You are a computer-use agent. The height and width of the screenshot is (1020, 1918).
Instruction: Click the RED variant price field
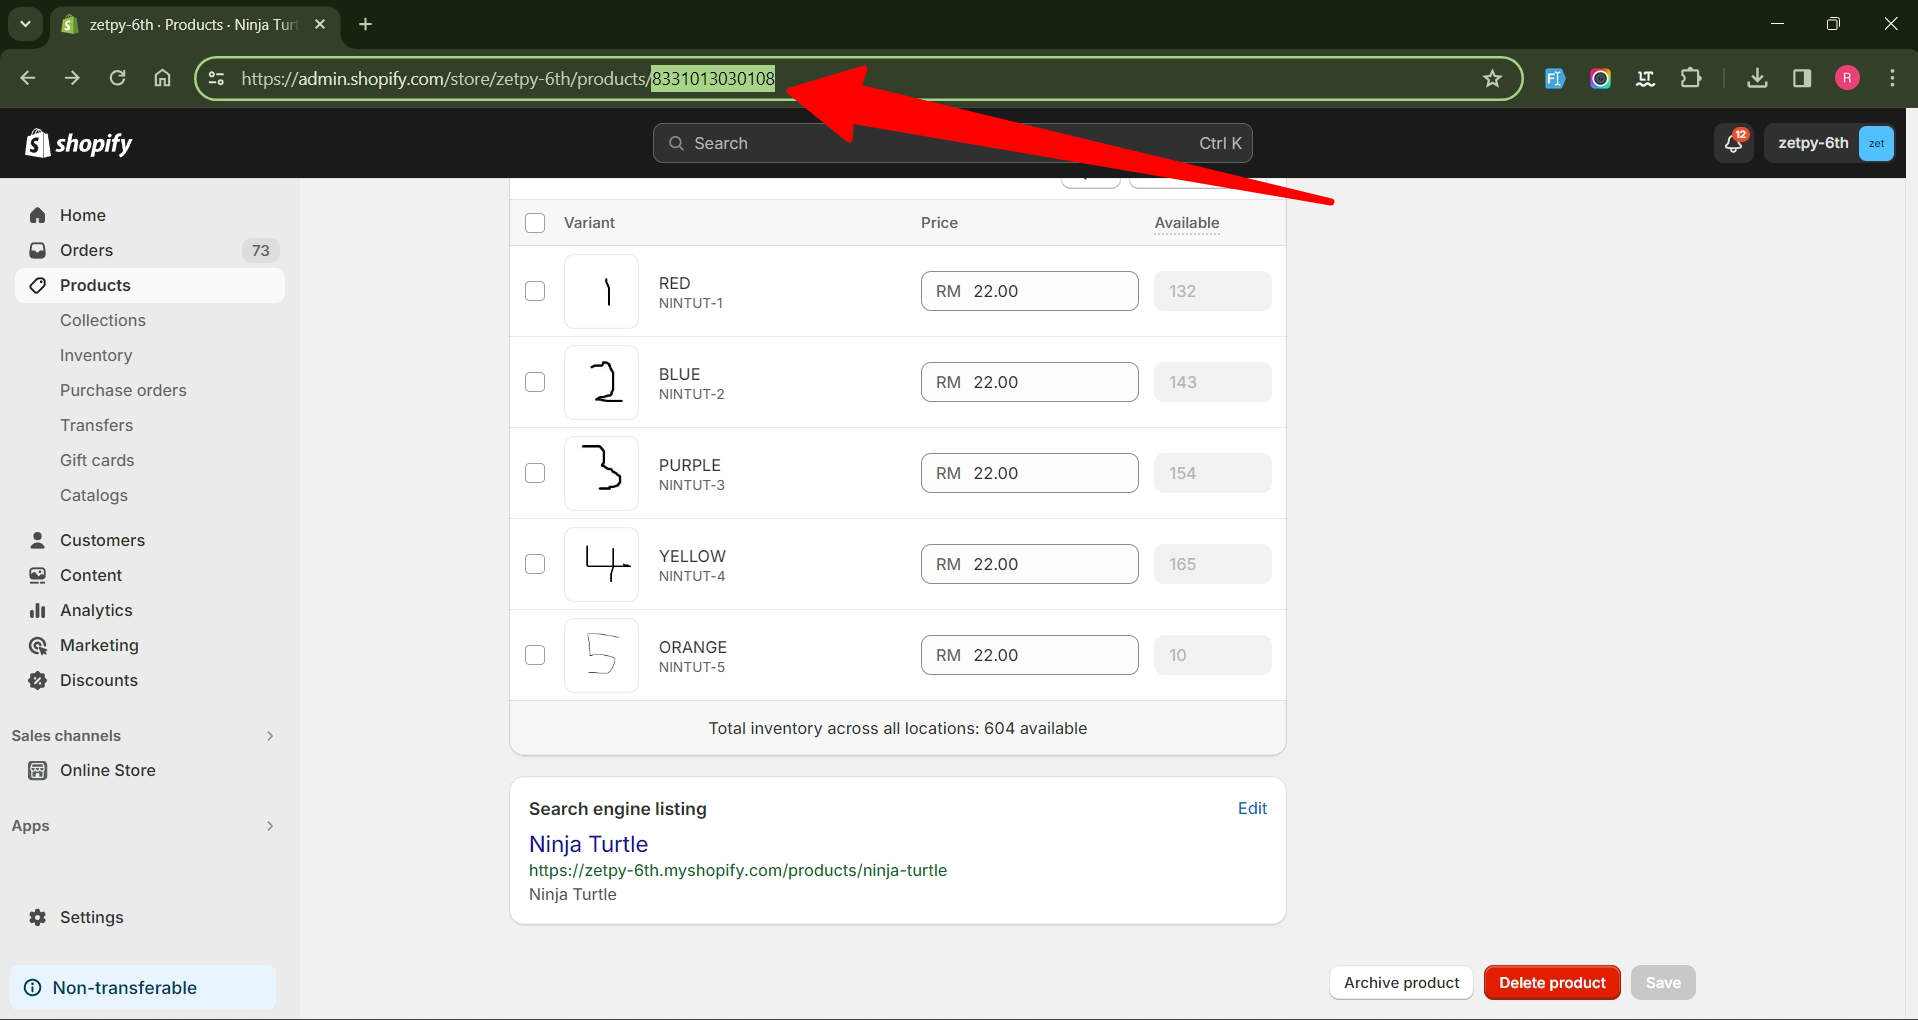point(1029,291)
